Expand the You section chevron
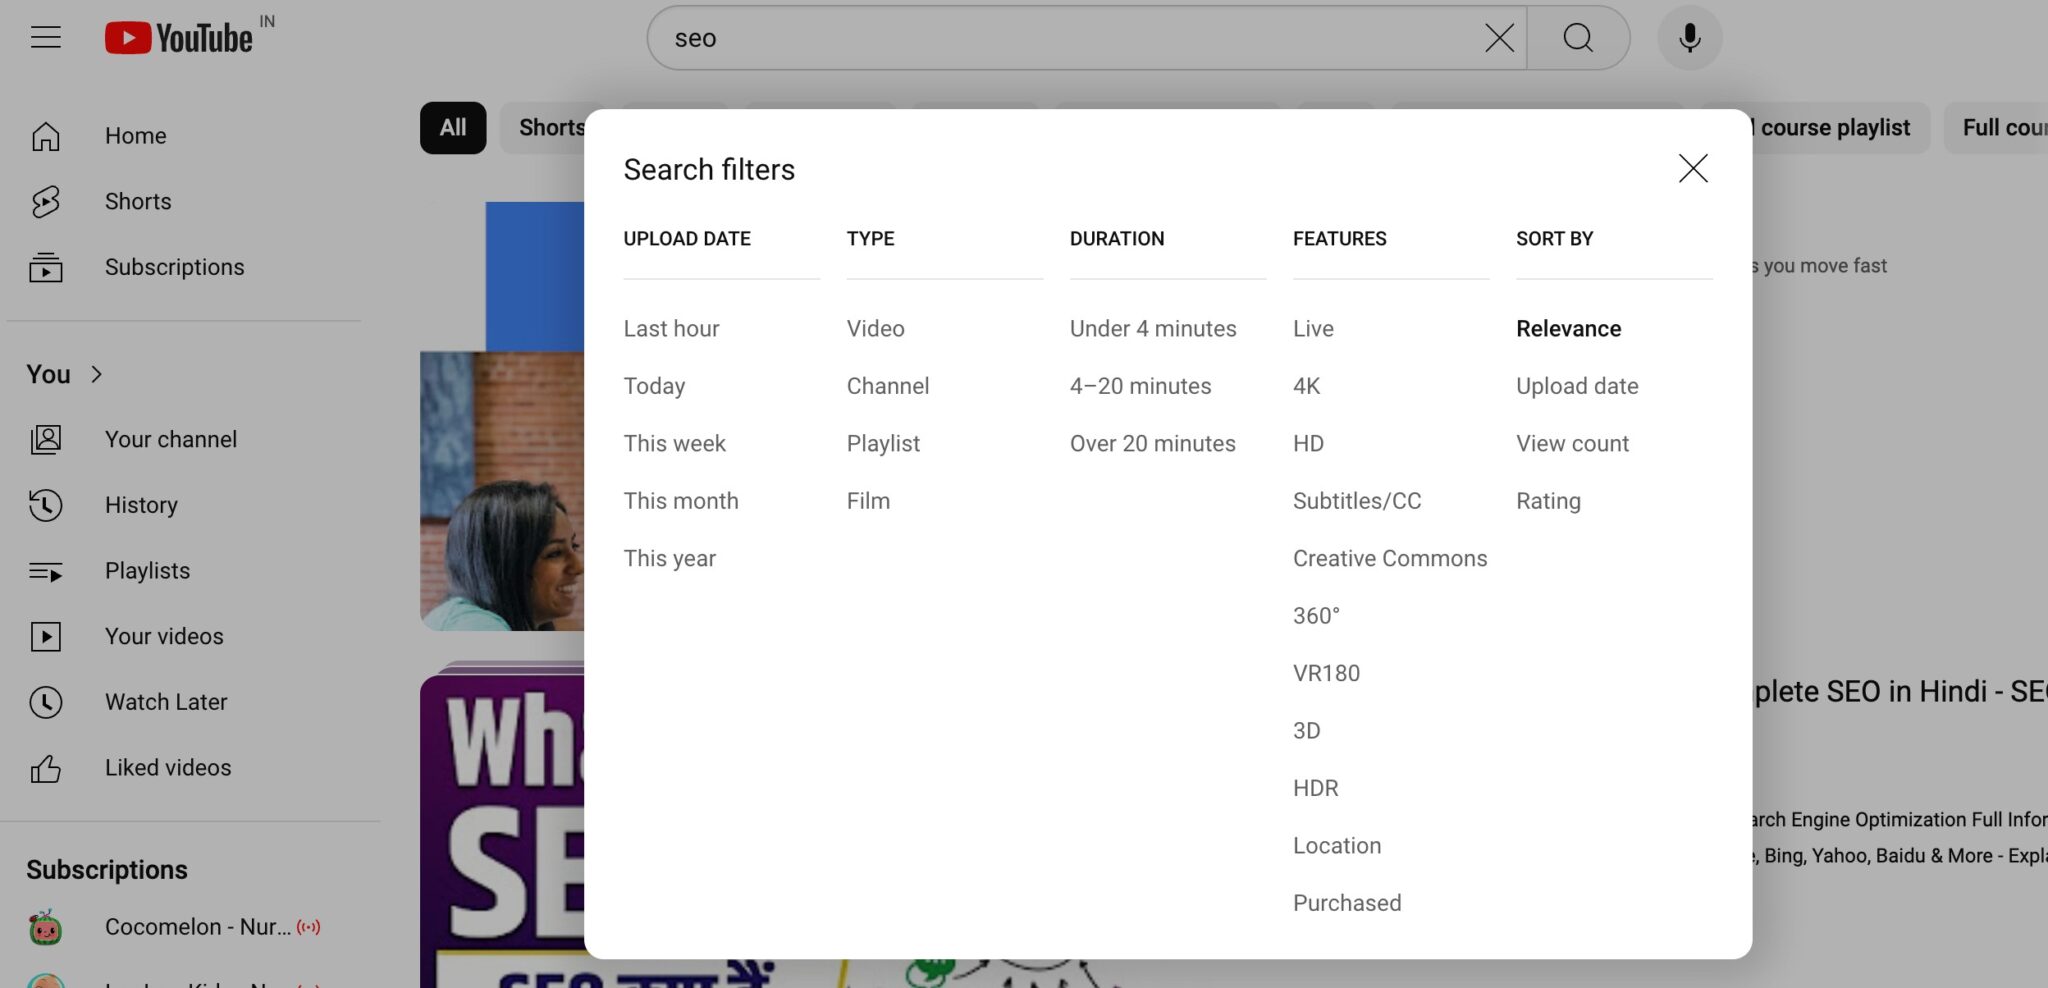Viewport: 2048px width, 988px height. point(97,374)
